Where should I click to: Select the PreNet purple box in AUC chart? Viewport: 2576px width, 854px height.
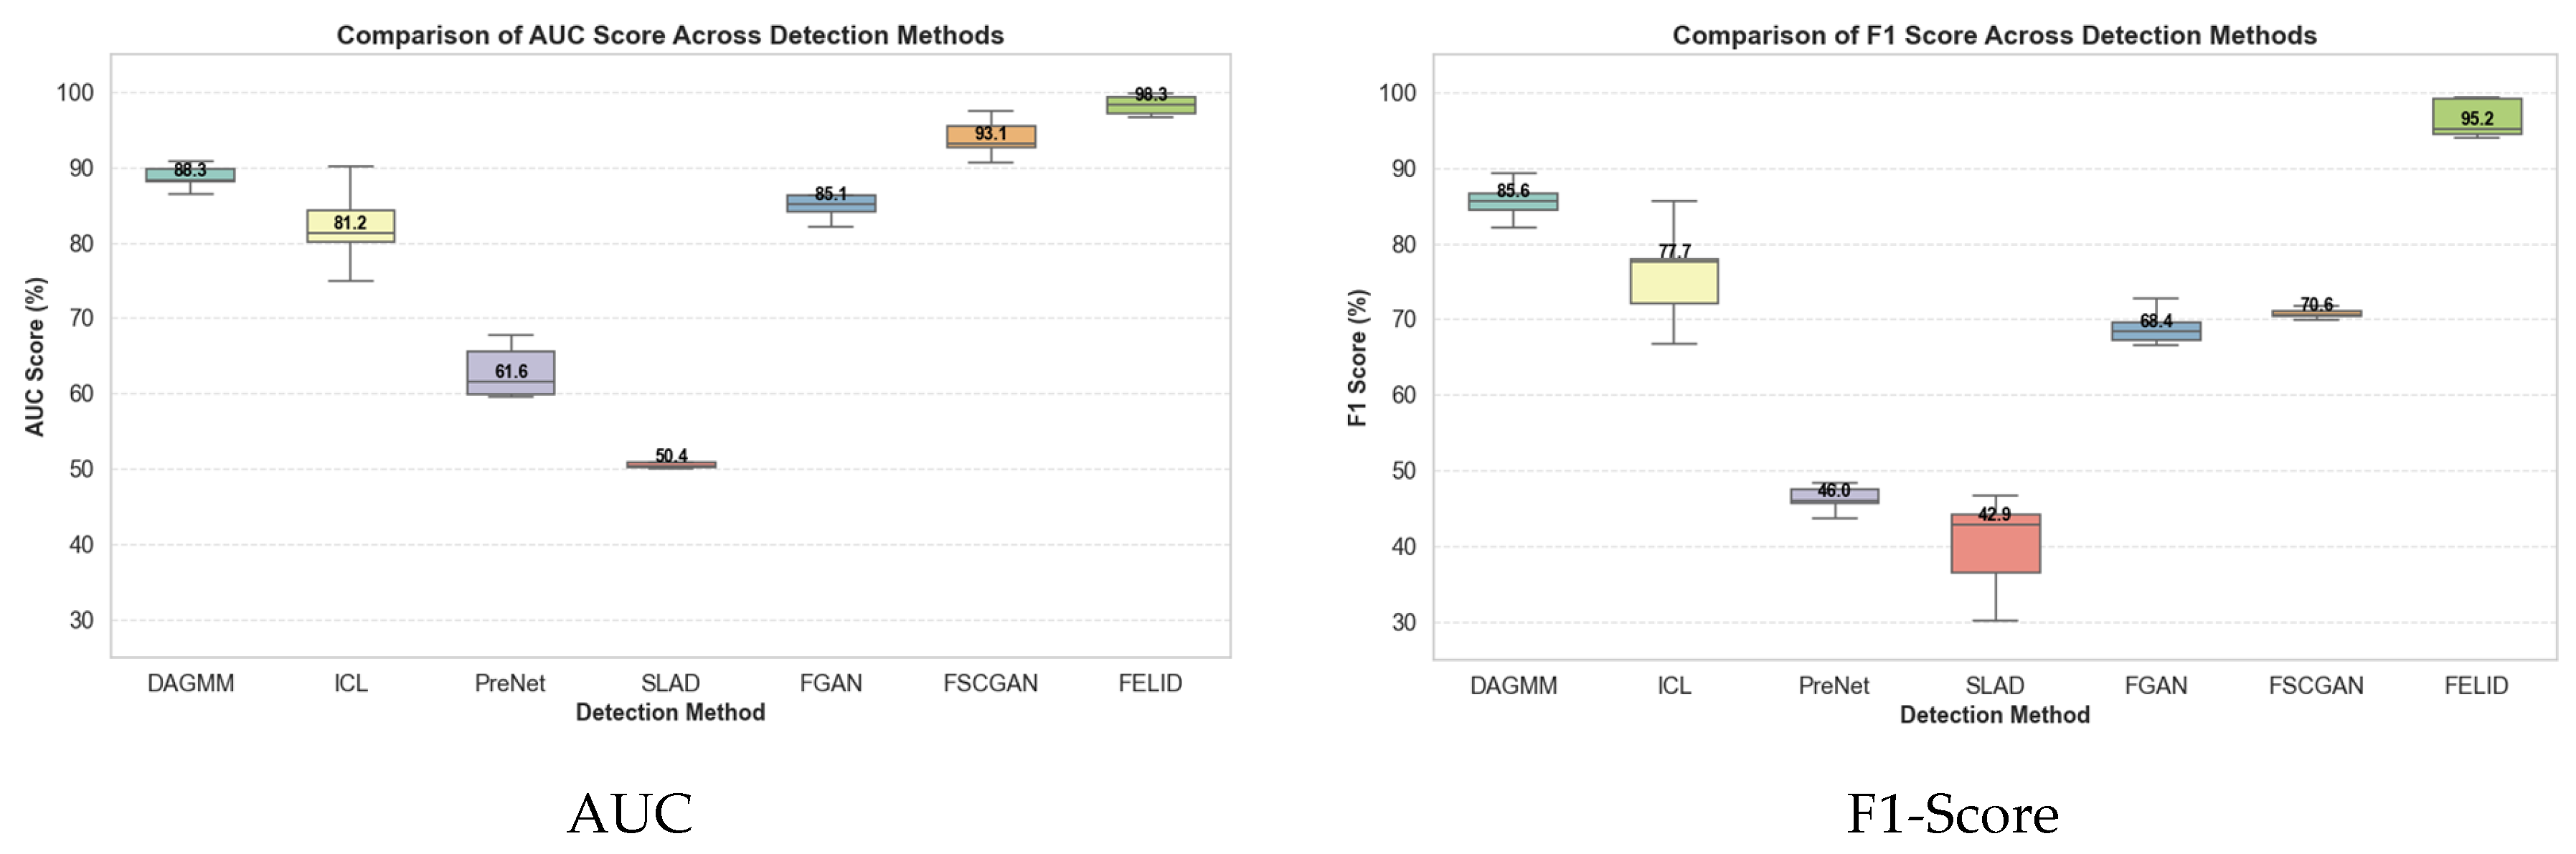click(511, 373)
